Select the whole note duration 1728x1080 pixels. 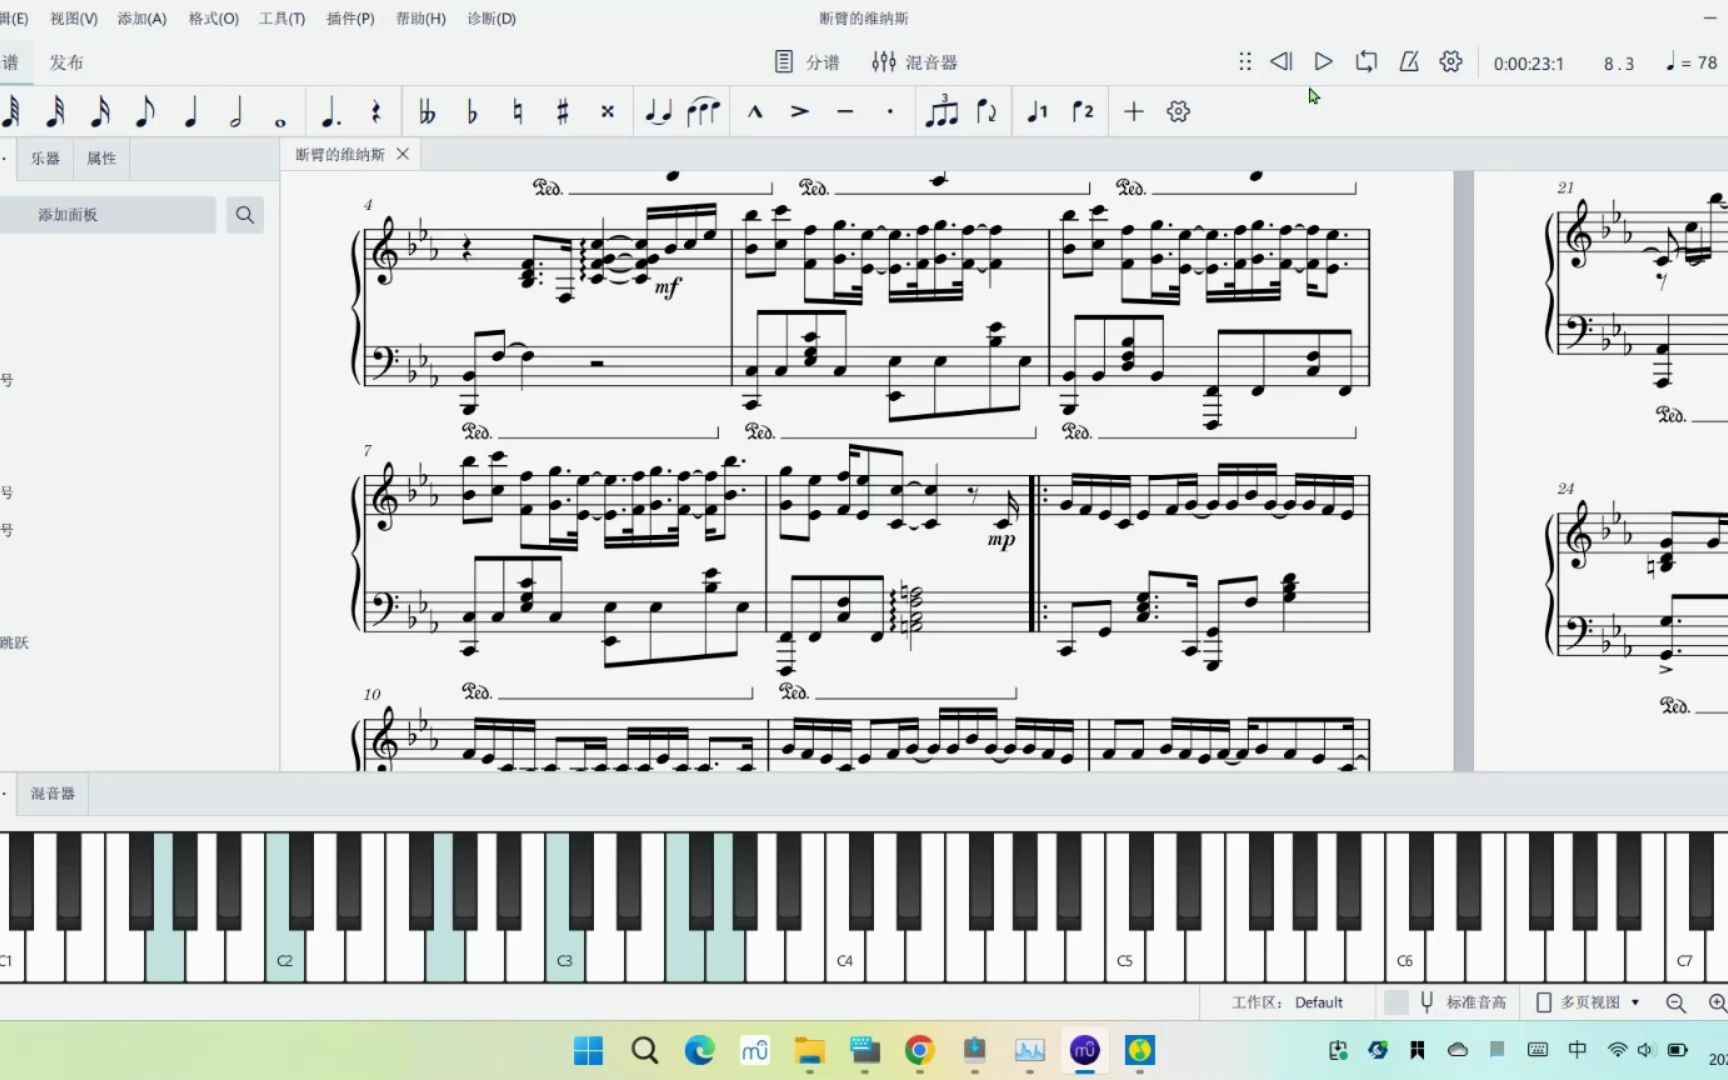point(280,121)
